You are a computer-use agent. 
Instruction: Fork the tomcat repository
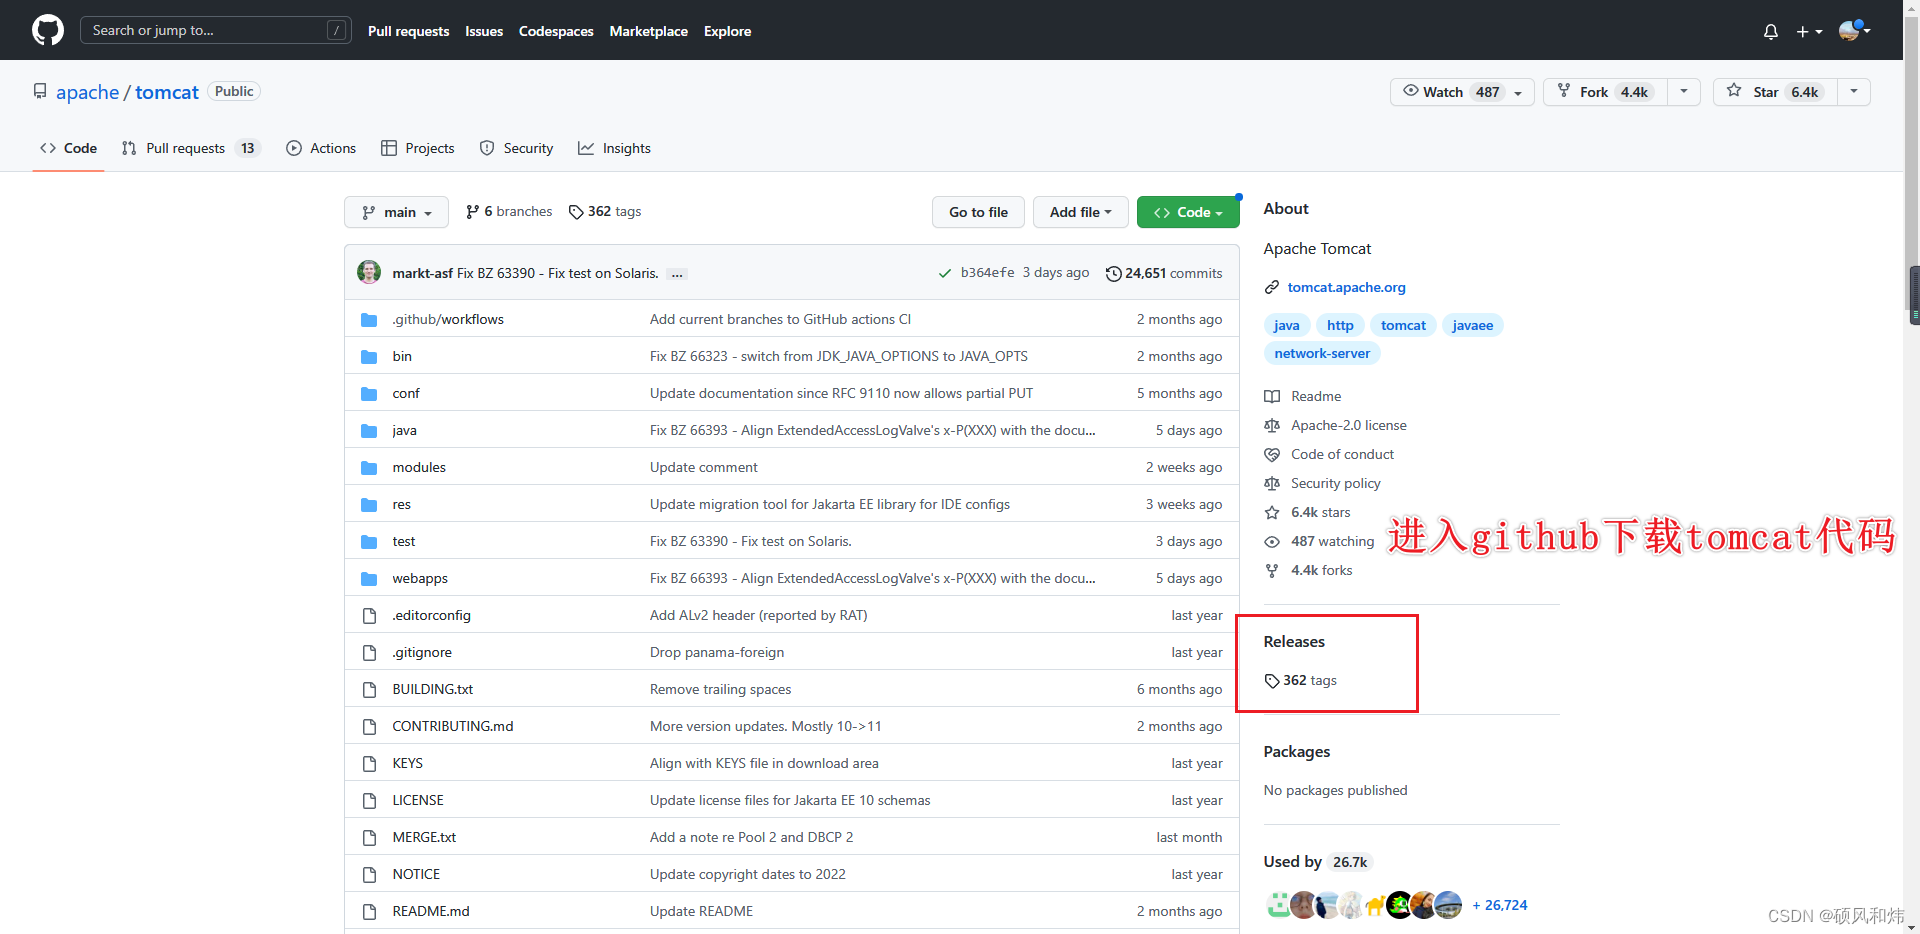[1605, 92]
